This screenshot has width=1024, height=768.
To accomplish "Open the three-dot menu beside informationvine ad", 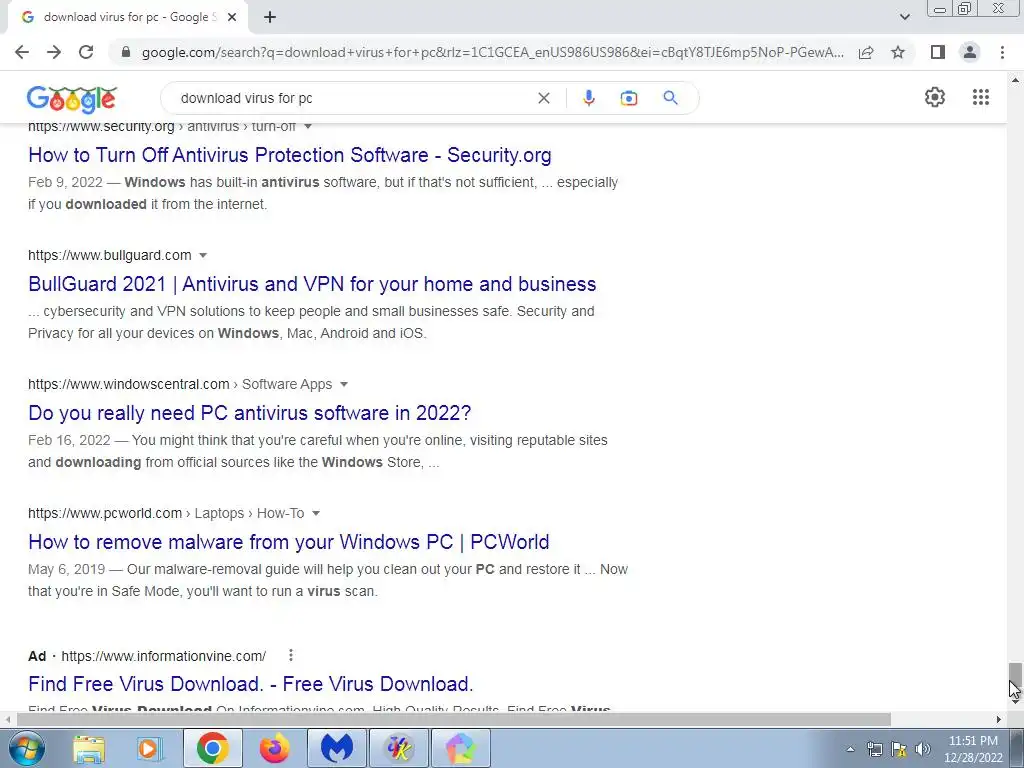I will (291, 655).
